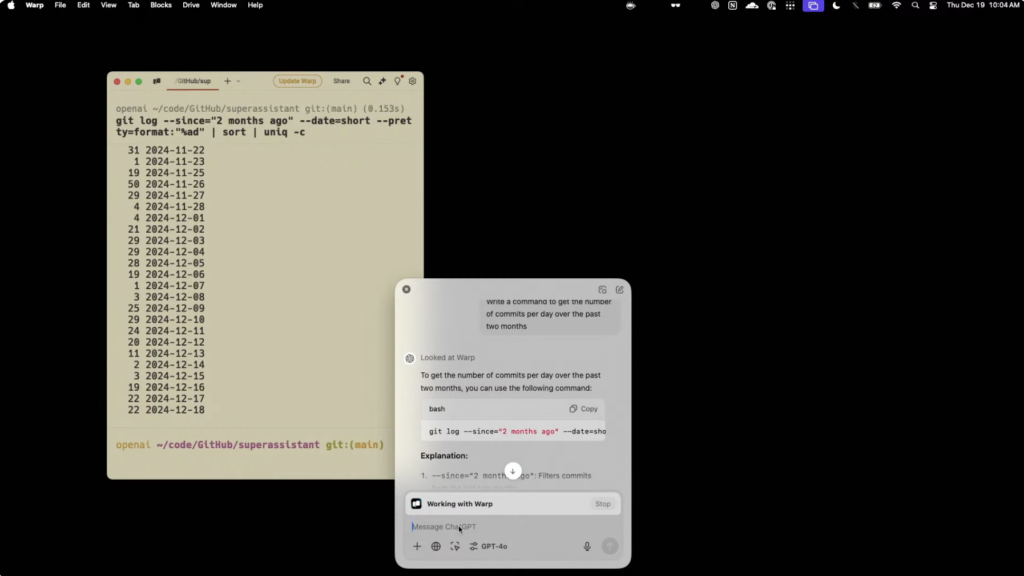Click the date and time clock

pyautogui.click(x=983, y=5)
